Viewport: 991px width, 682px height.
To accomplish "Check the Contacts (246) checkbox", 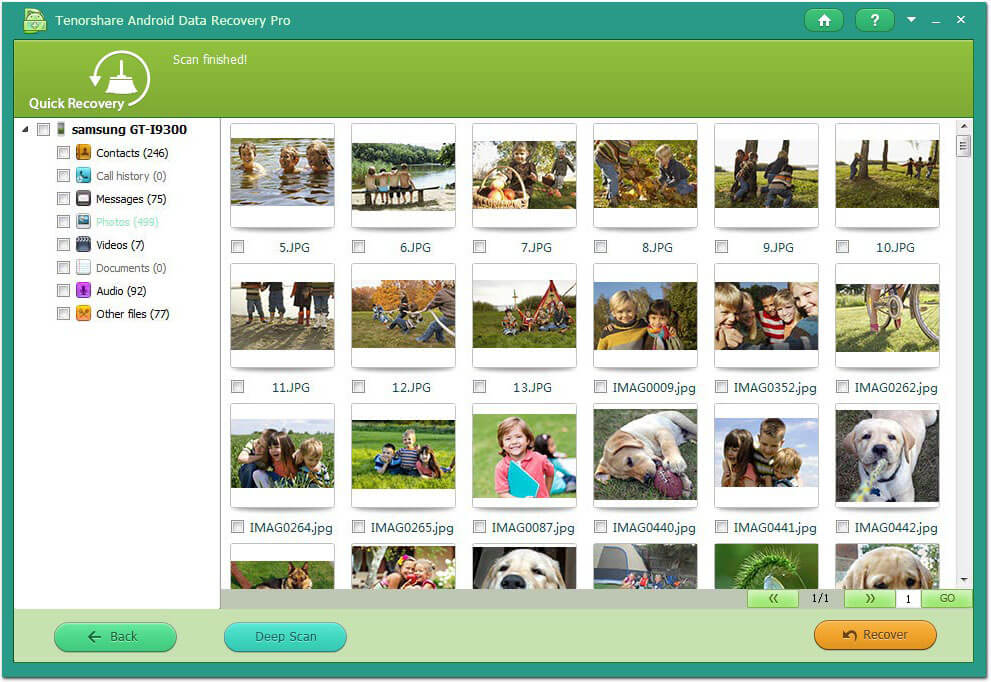I will (x=63, y=152).
